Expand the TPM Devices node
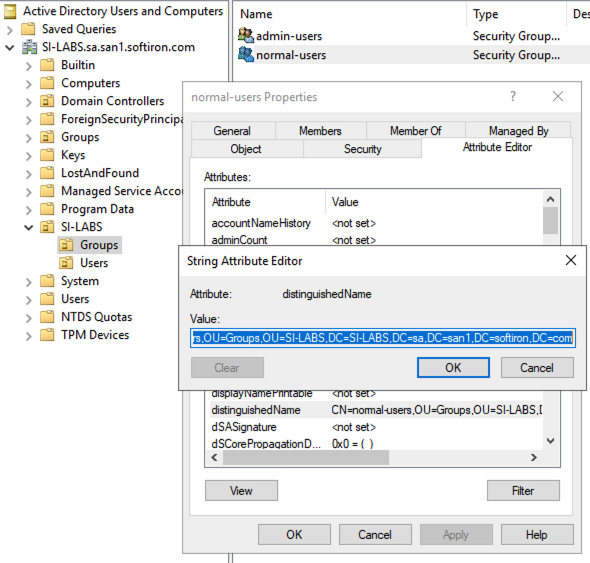This screenshot has height=563, width=590. point(29,336)
